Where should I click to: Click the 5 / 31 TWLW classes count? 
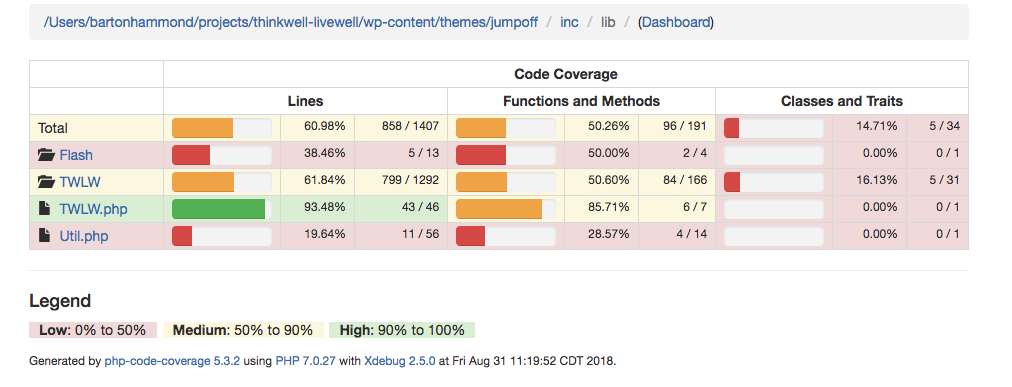pyautogui.click(x=944, y=181)
